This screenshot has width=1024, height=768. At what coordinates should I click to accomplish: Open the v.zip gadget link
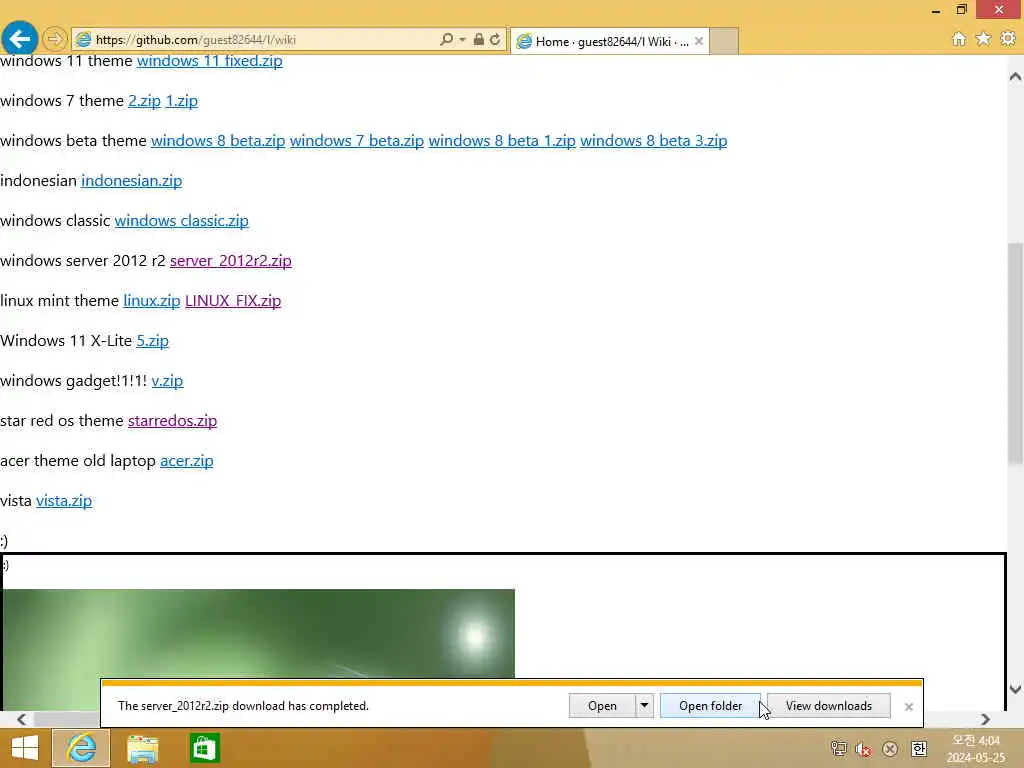tap(167, 381)
